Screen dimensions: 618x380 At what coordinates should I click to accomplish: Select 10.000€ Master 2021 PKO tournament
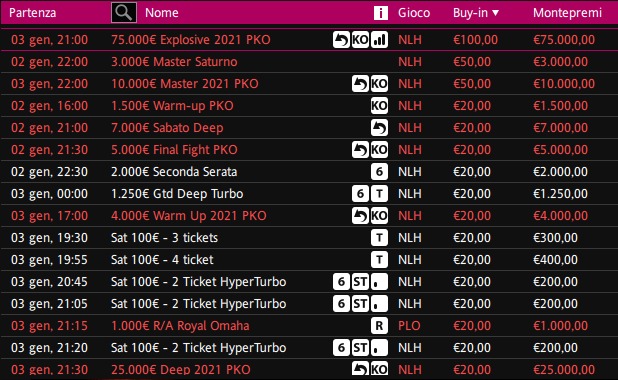coord(185,84)
